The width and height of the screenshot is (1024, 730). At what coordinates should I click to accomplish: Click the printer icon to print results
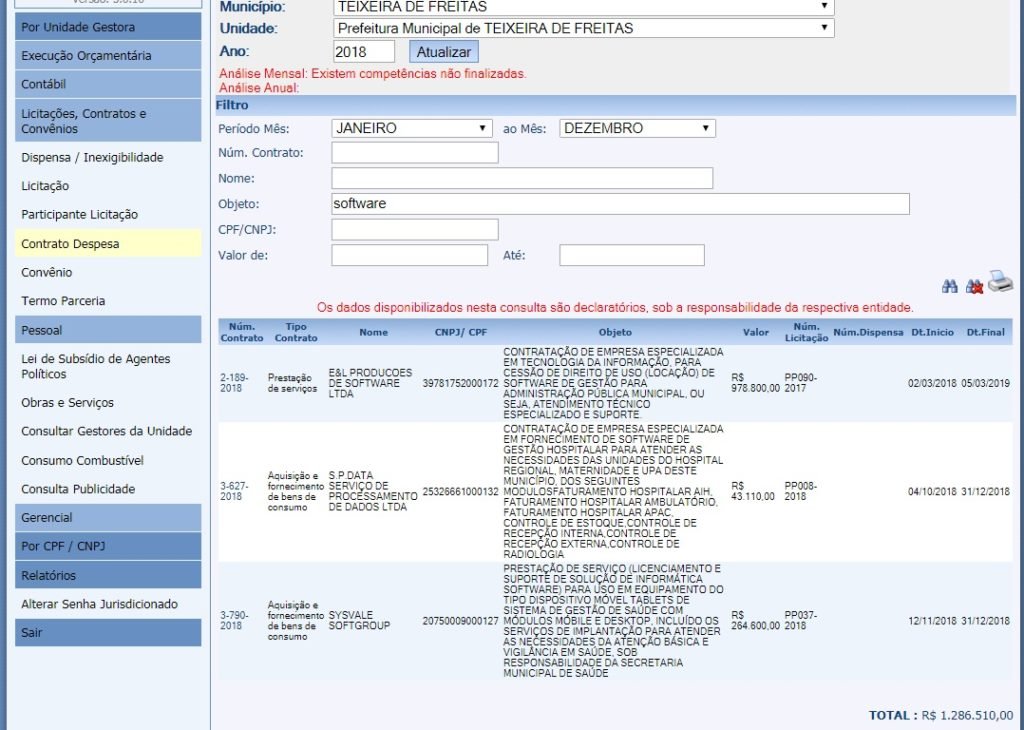pyautogui.click(x=1000, y=283)
